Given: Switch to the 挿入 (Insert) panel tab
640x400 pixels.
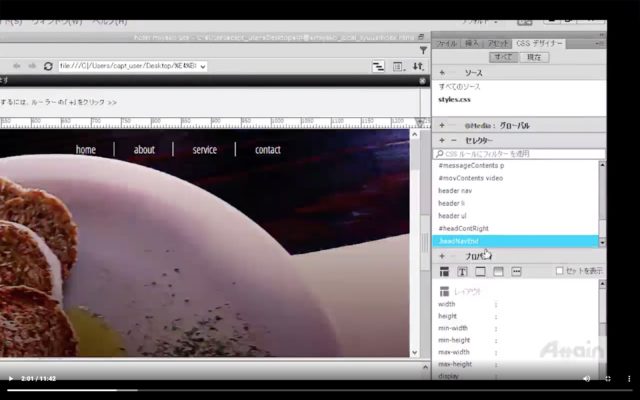Looking at the screenshot, I should [472, 44].
